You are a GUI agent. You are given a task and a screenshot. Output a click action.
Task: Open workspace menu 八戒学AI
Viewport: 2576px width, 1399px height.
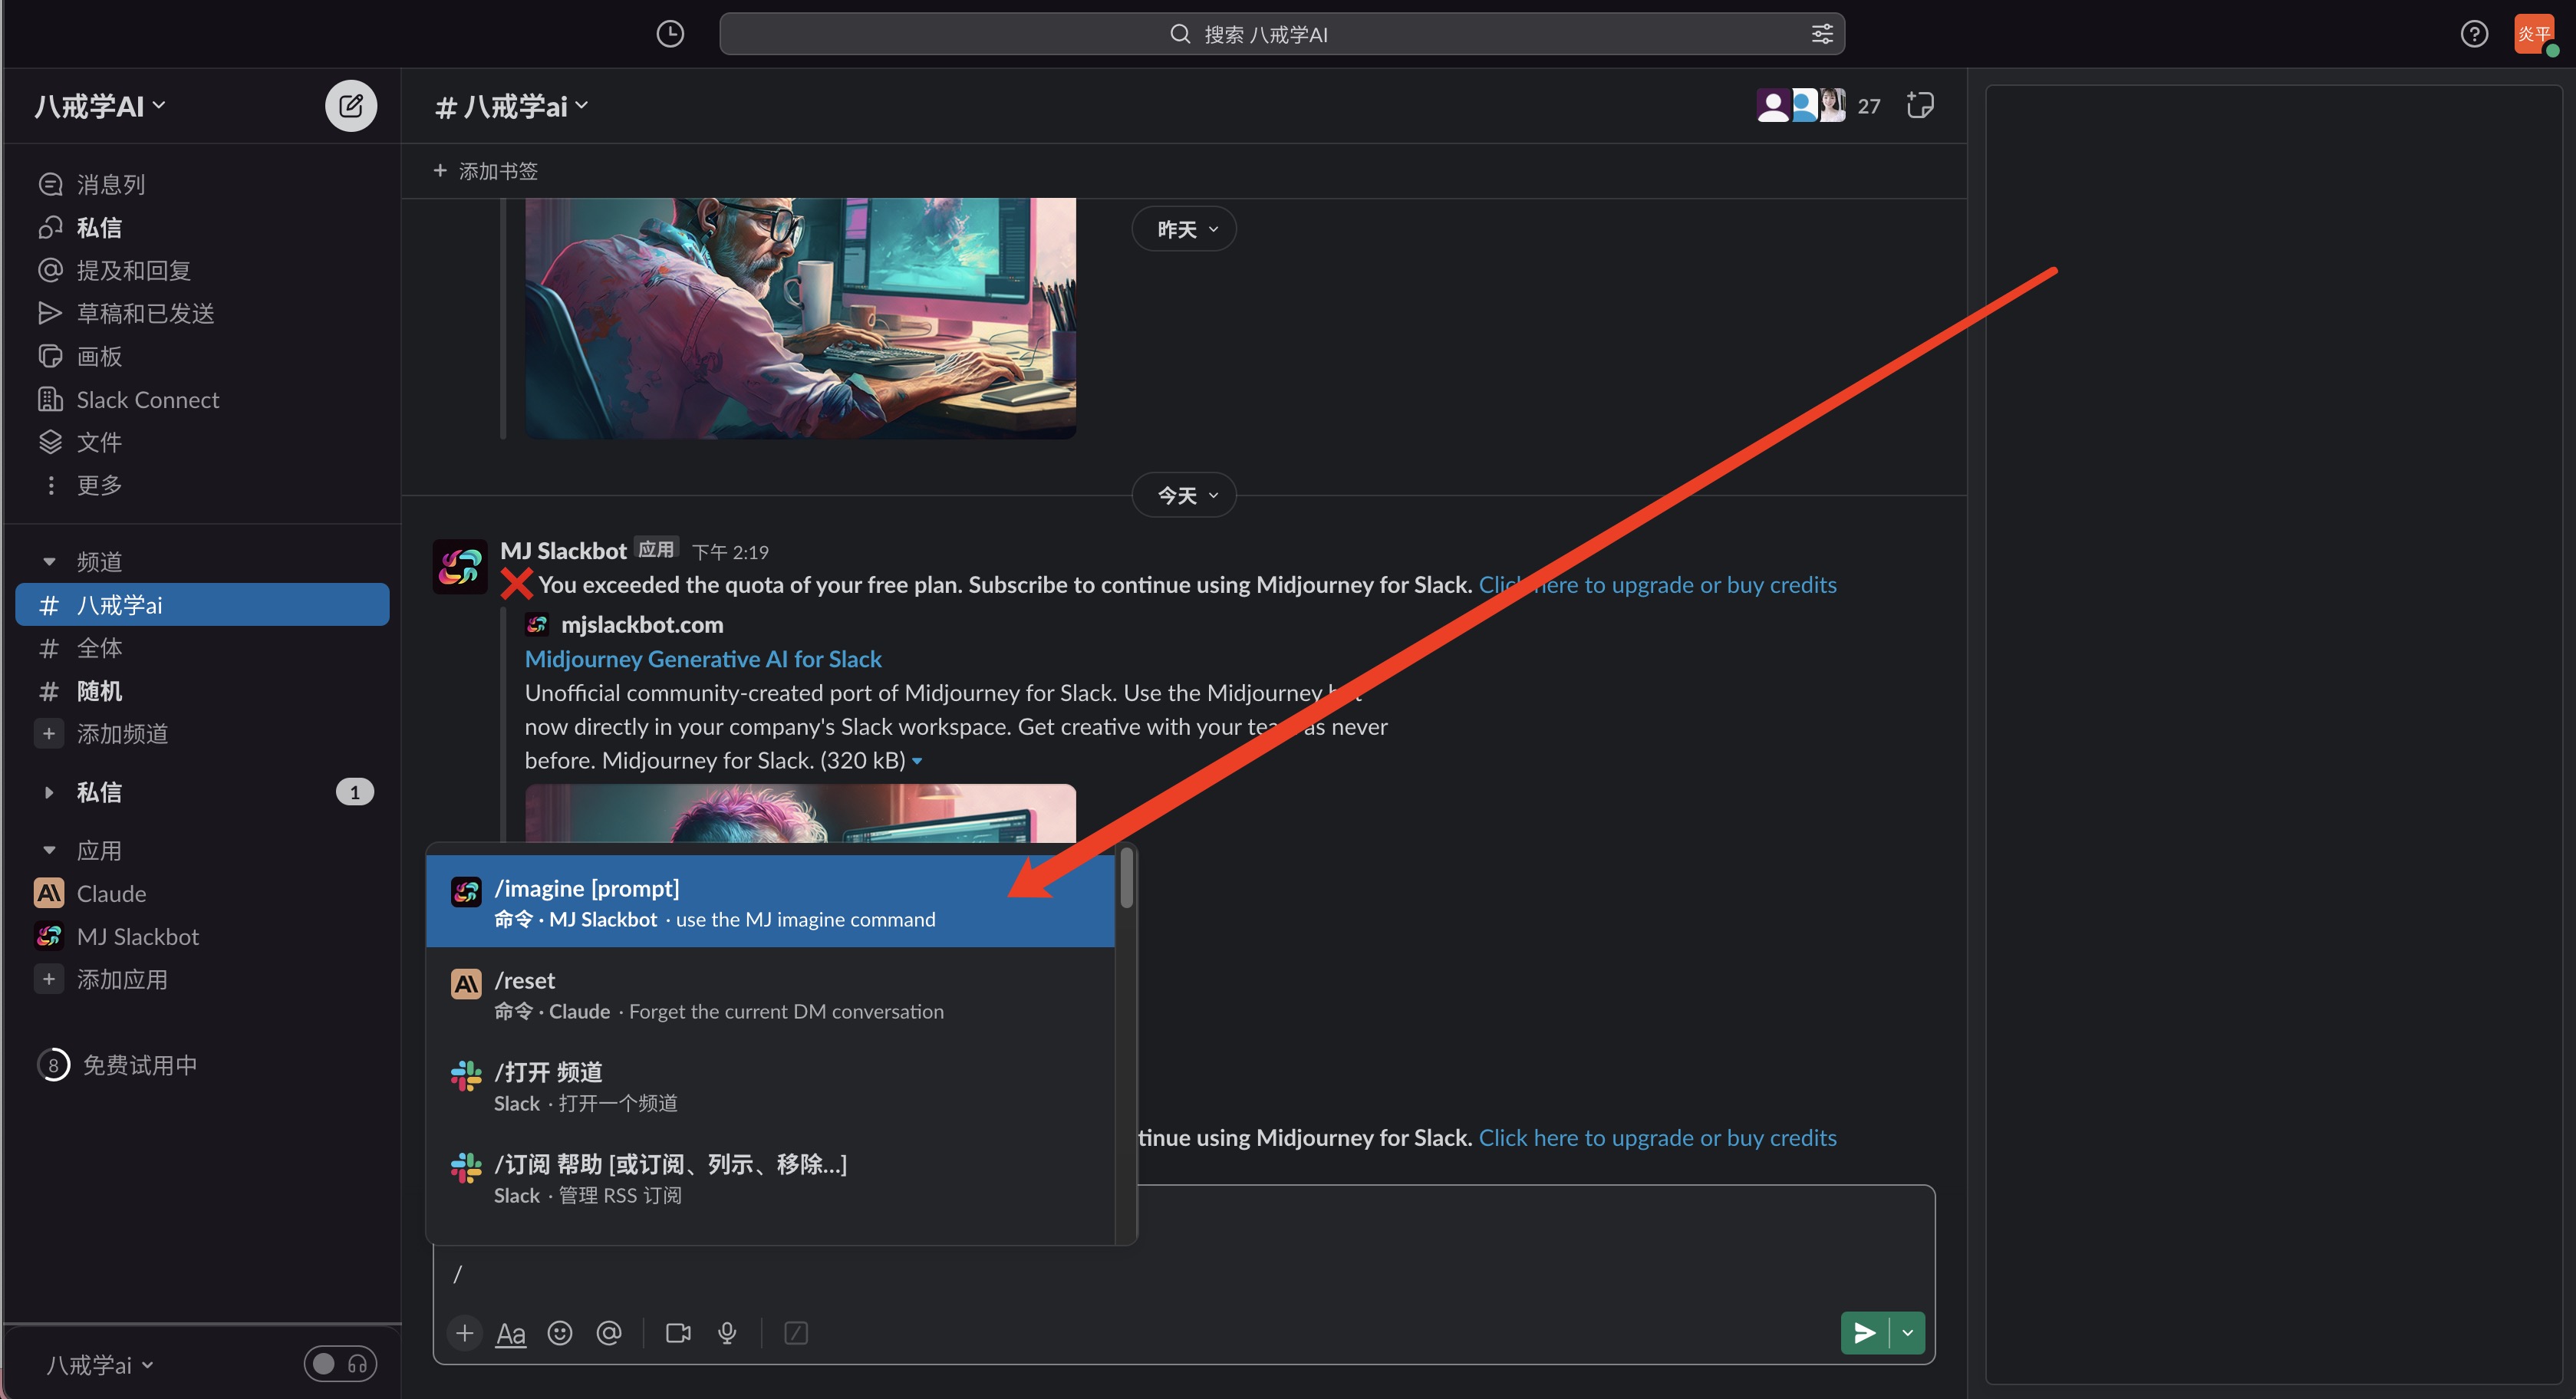[x=100, y=106]
